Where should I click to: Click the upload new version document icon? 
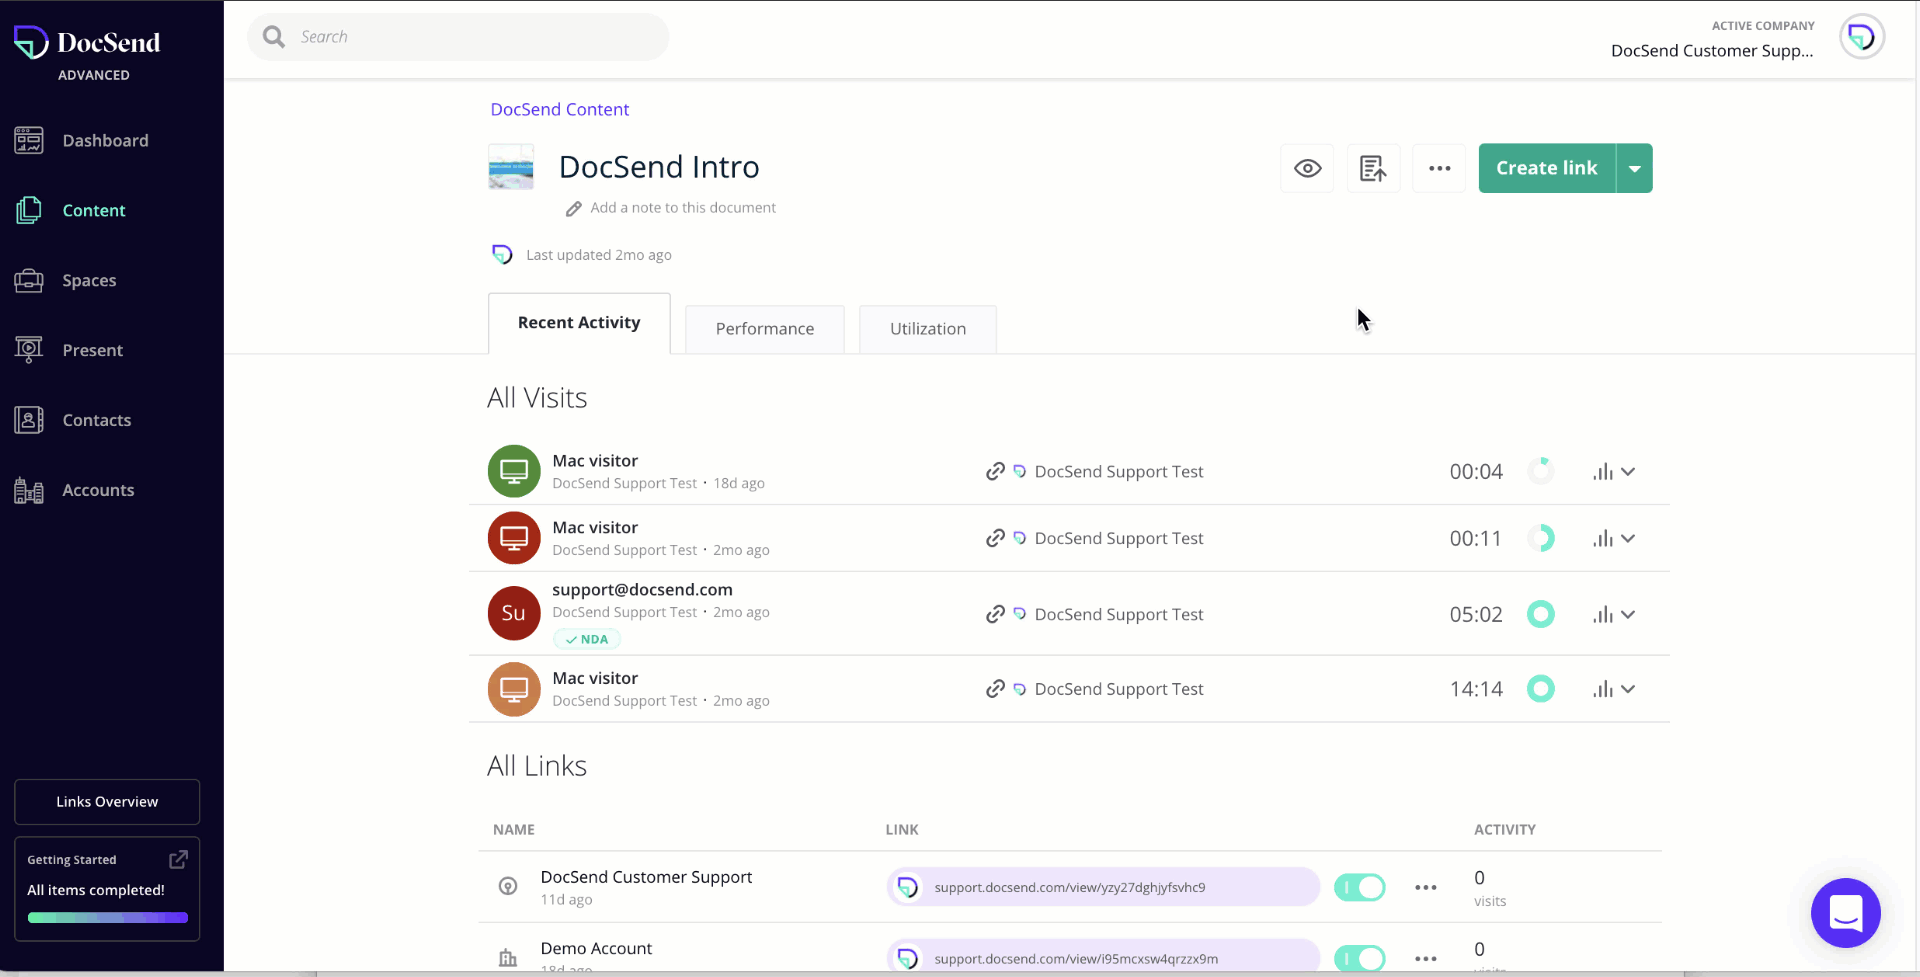(1373, 168)
